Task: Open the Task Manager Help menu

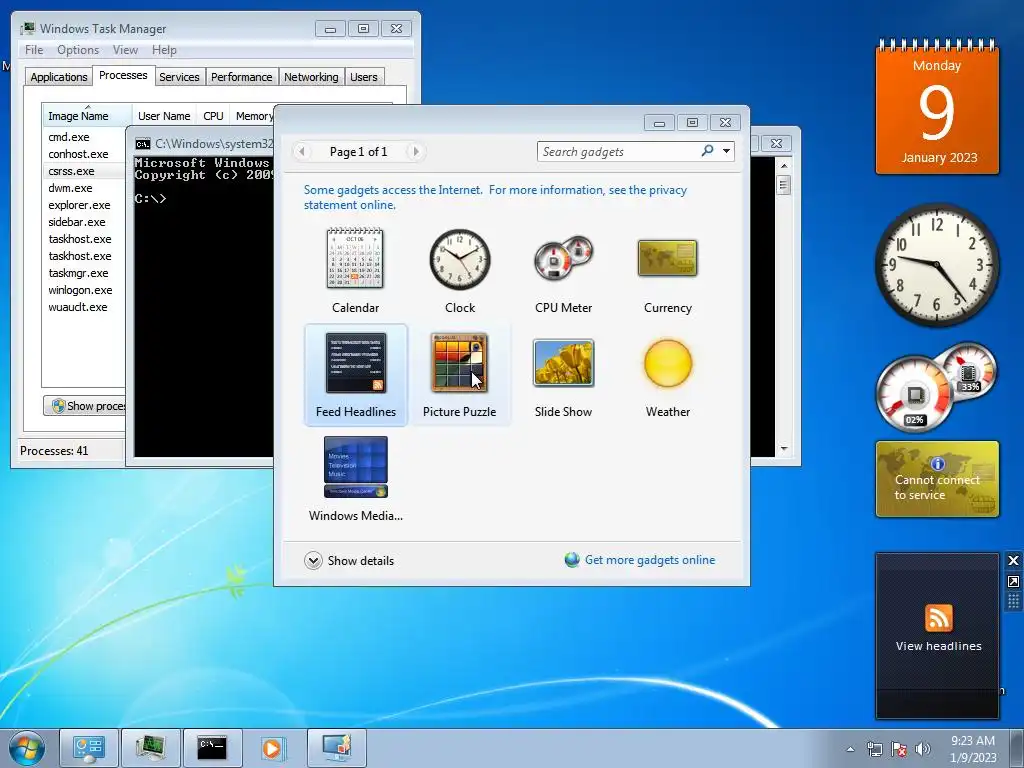Action: pyautogui.click(x=164, y=50)
